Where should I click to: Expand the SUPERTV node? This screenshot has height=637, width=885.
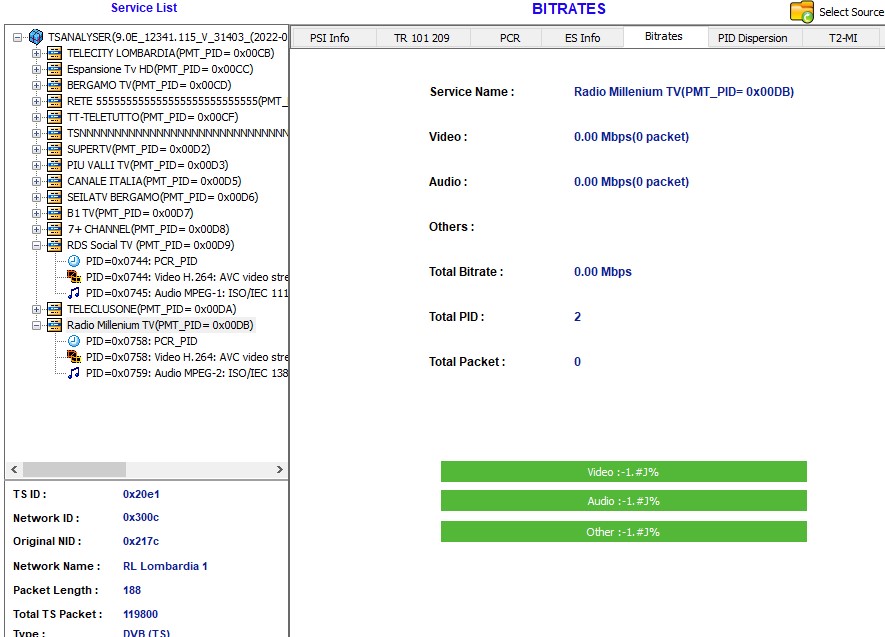37,149
